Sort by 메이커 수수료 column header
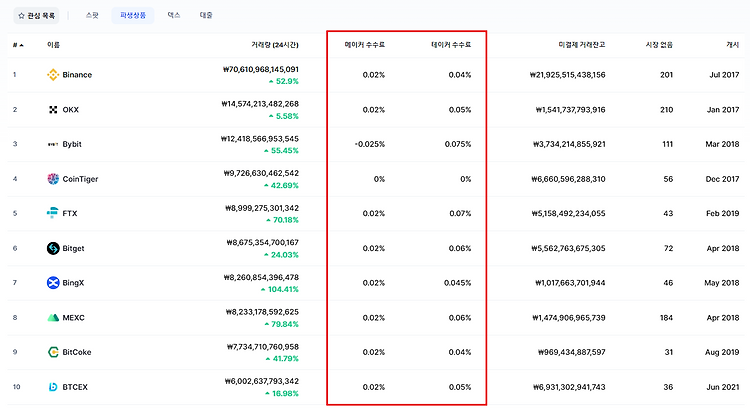 364,45
